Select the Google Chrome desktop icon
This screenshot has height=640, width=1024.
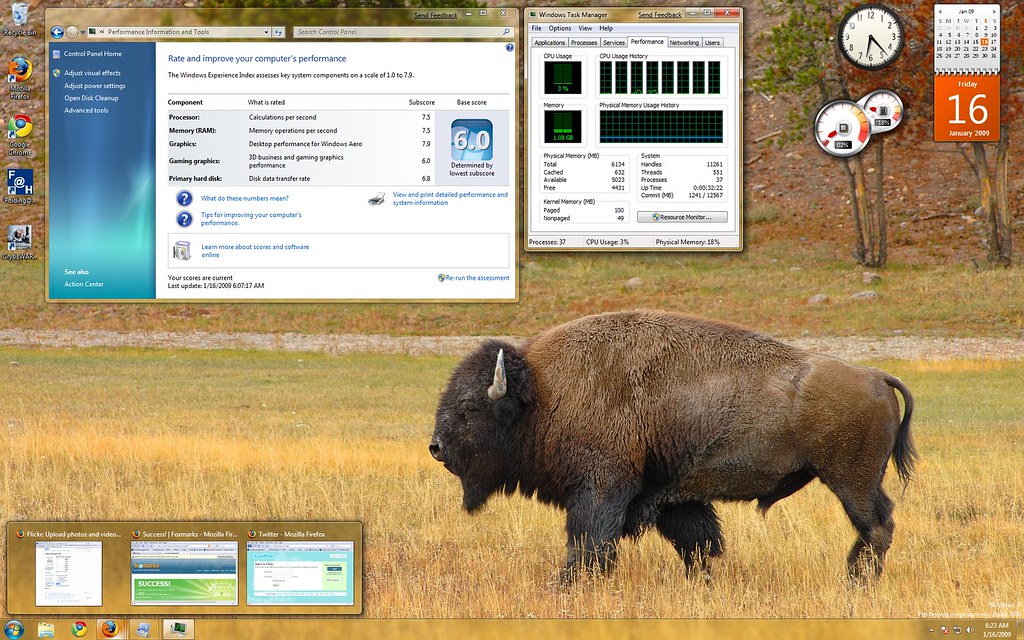(x=19, y=128)
